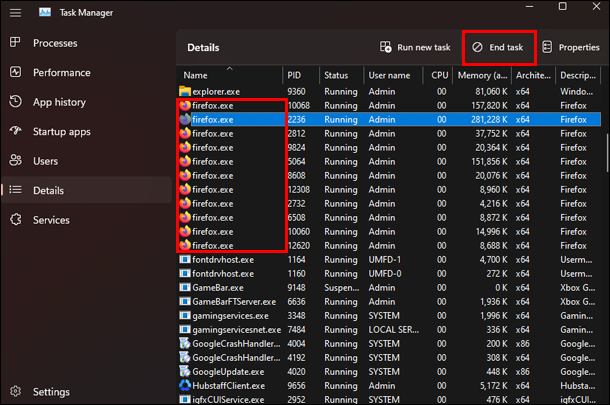The height and width of the screenshot is (405, 610).
Task: Sort processes by the PID column header
Action: [301, 75]
